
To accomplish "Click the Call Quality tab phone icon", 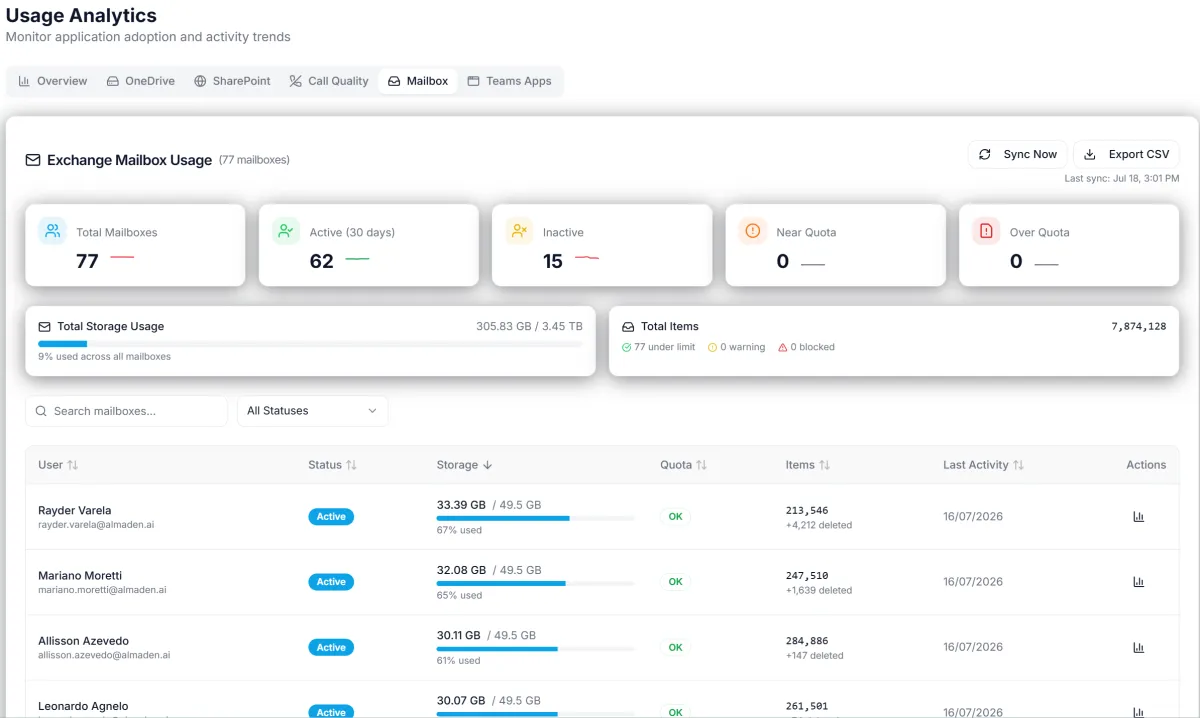I will (x=296, y=81).
